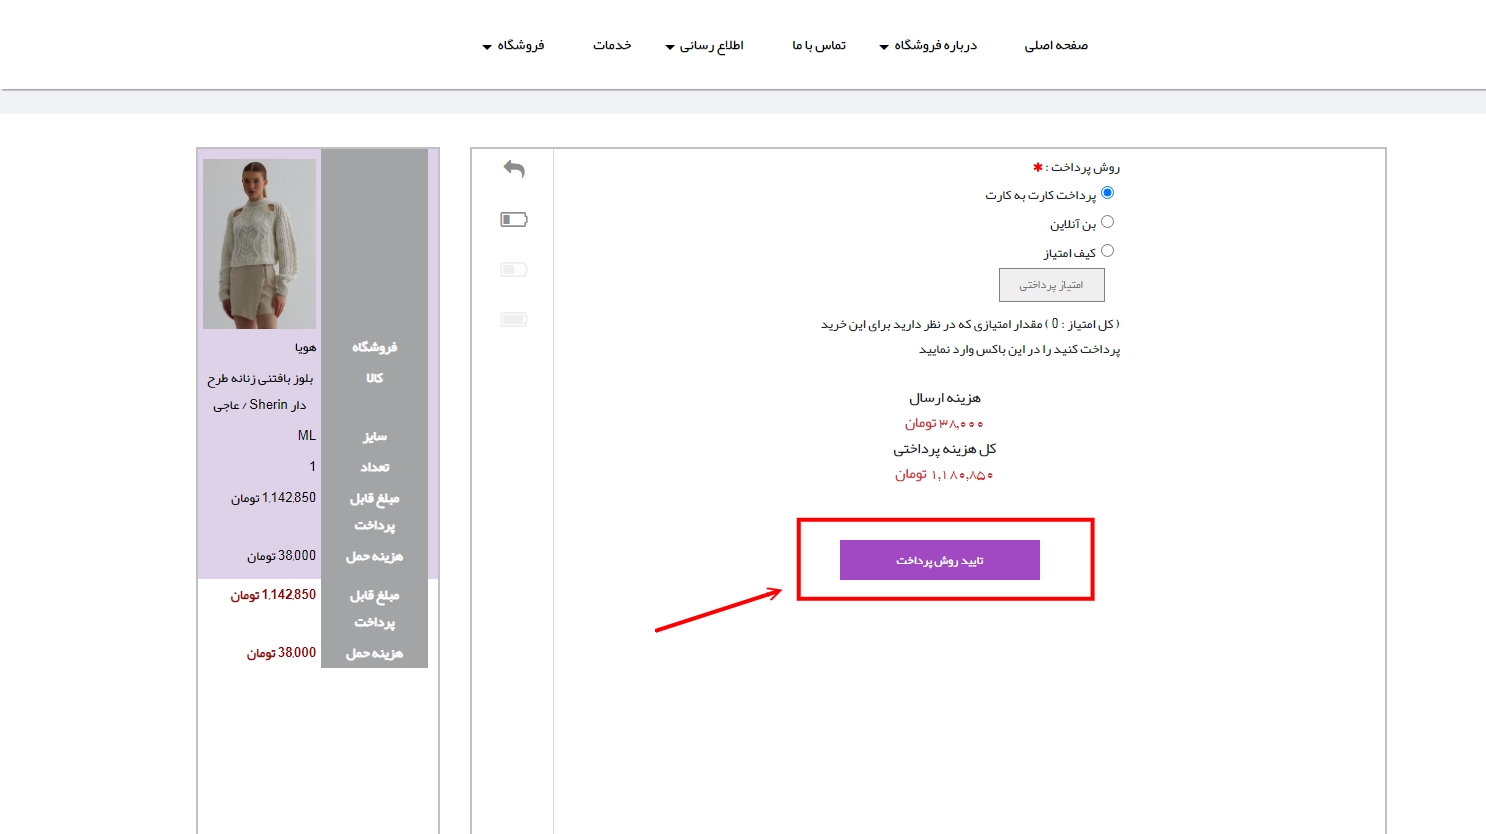
Task: Click the back arrow icon
Action: (514, 169)
